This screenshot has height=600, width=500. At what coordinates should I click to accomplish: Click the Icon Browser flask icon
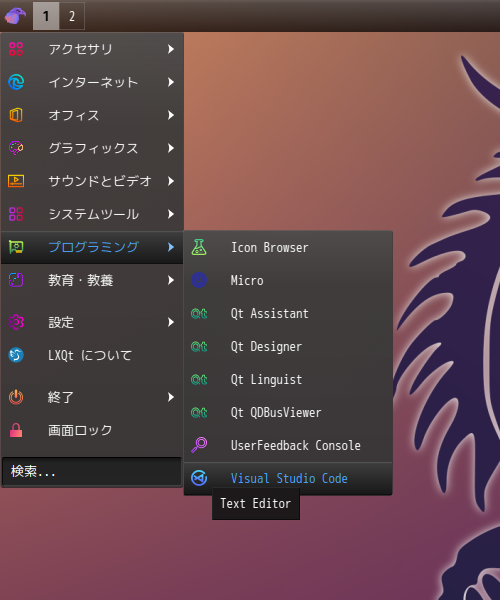coord(199,247)
